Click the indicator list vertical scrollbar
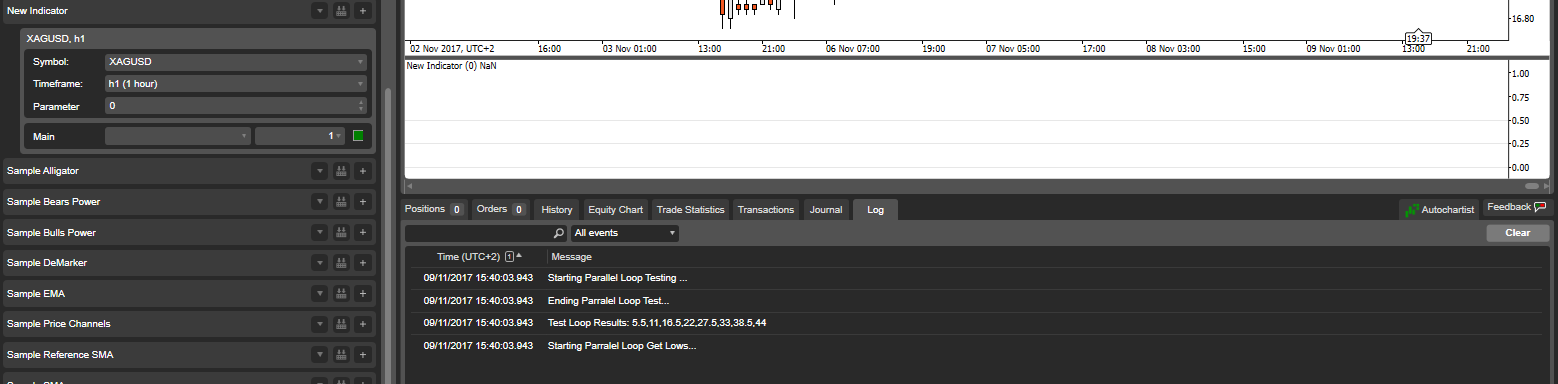The height and width of the screenshot is (384, 1558). [x=388, y=235]
